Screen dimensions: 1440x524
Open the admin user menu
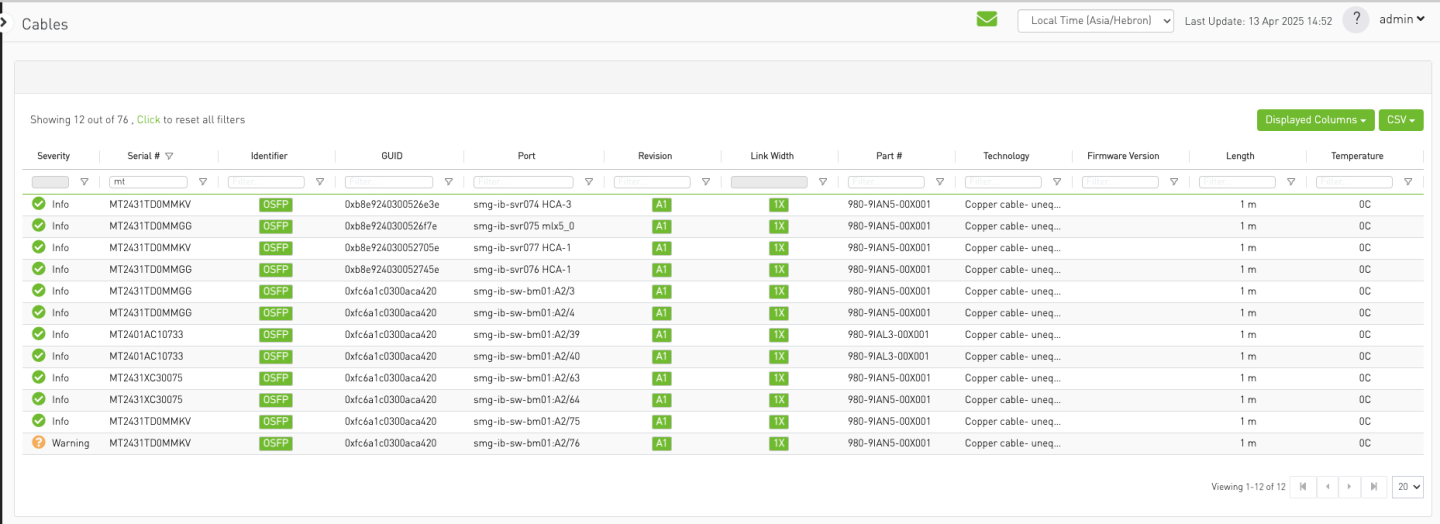1402,20
